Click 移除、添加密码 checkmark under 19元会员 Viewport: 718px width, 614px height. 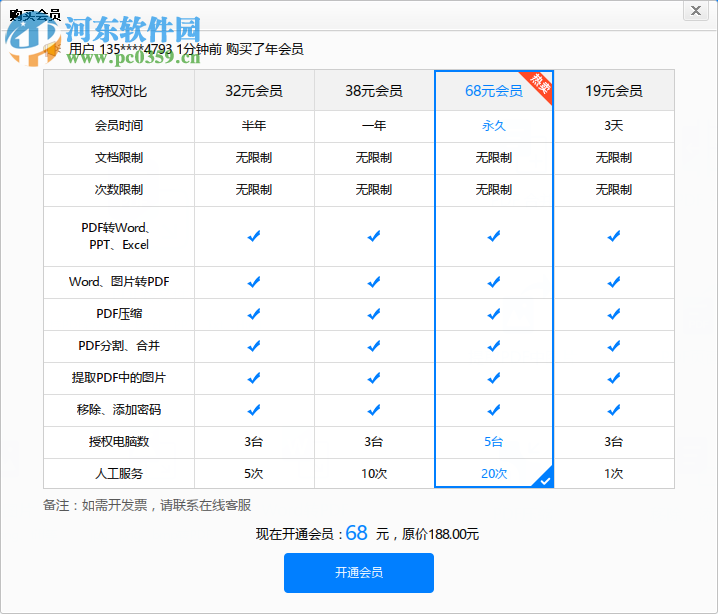[x=614, y=410]
